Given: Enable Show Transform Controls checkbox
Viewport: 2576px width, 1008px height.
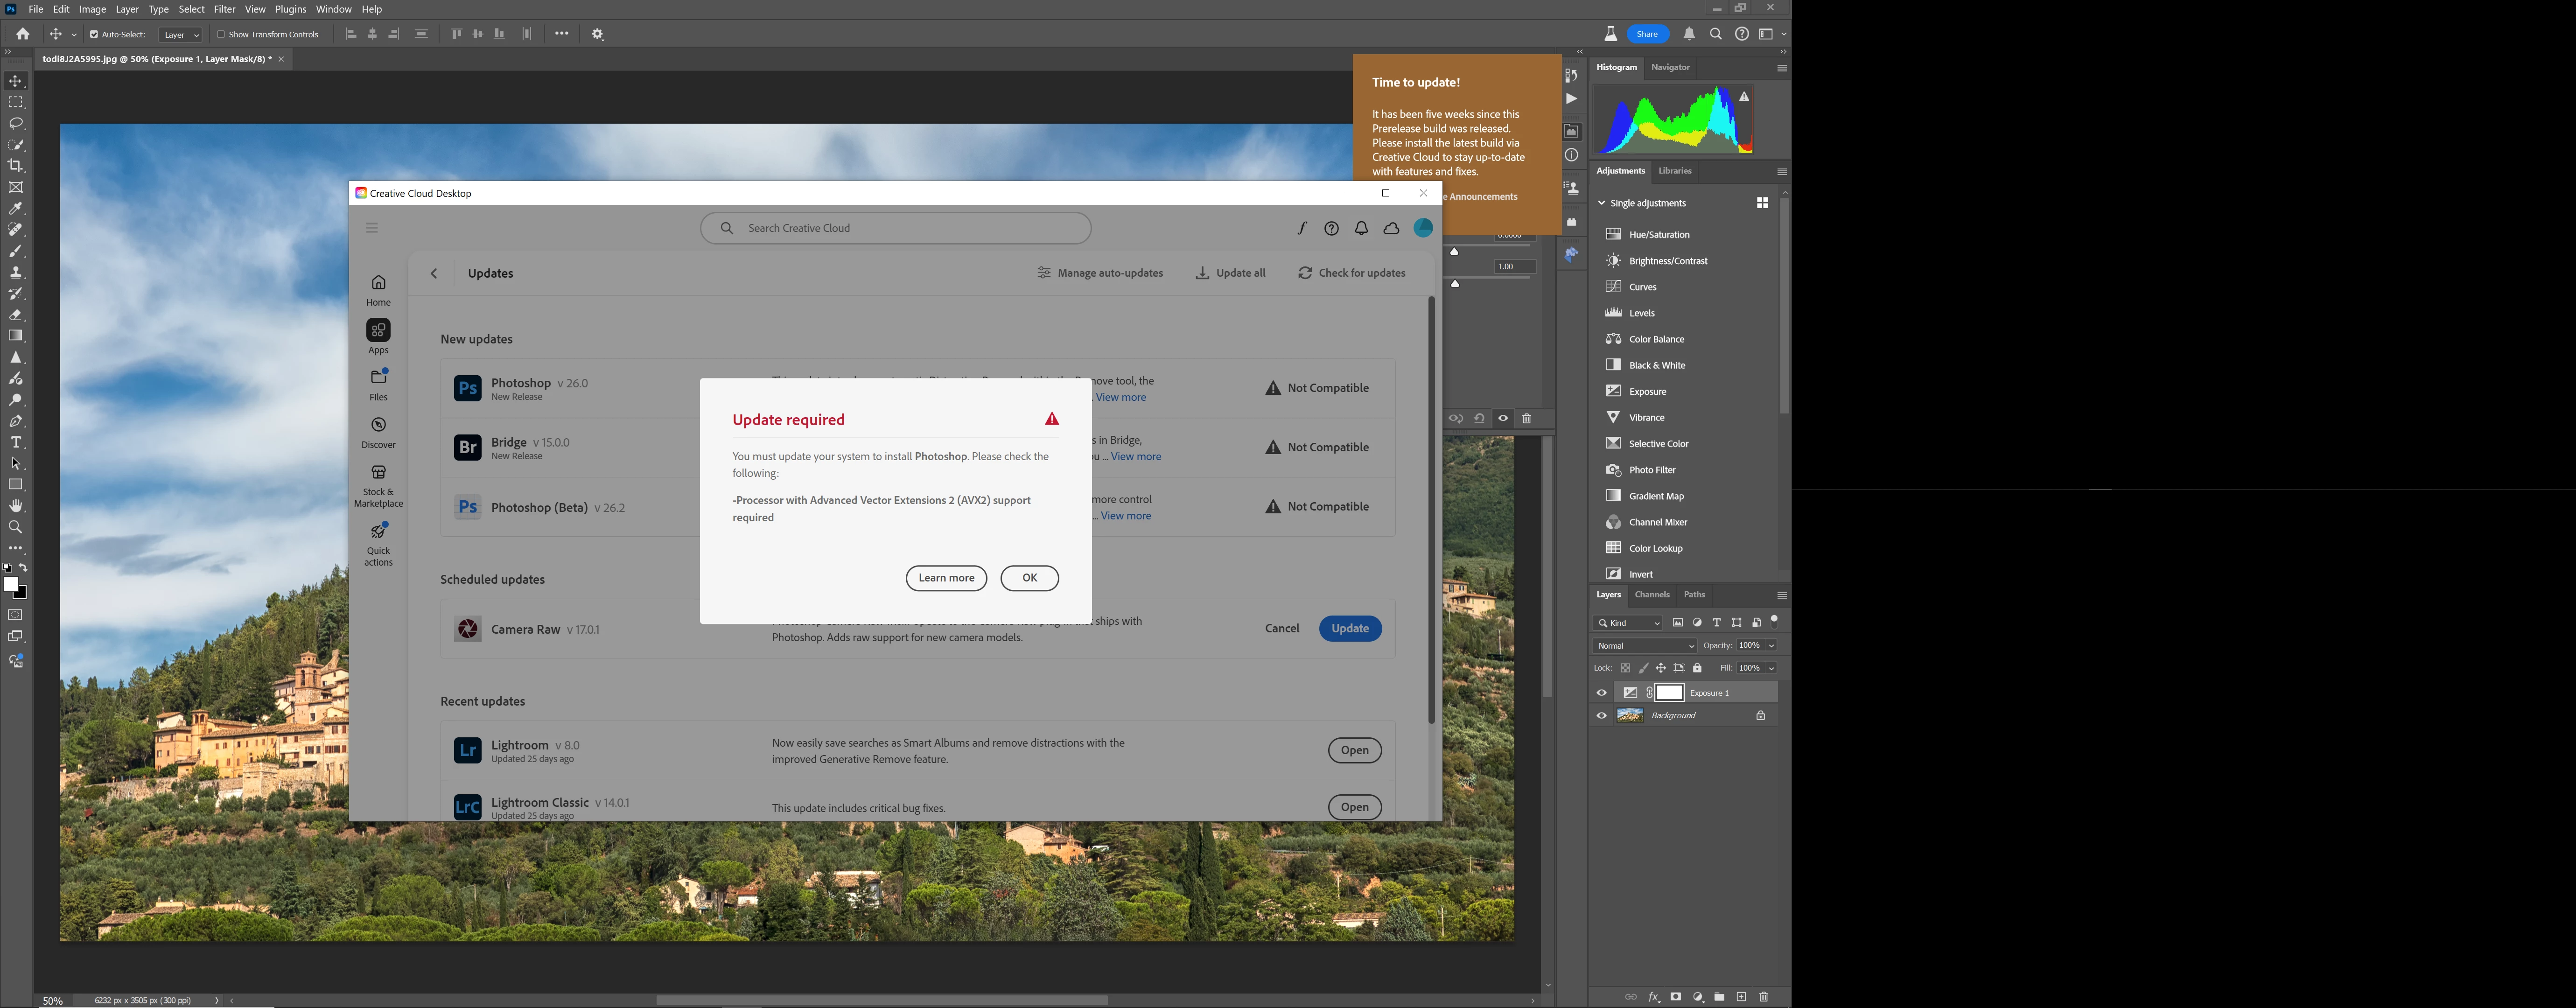Looking at the screenshot, I should pyautogui.click(x=221, y=34).
